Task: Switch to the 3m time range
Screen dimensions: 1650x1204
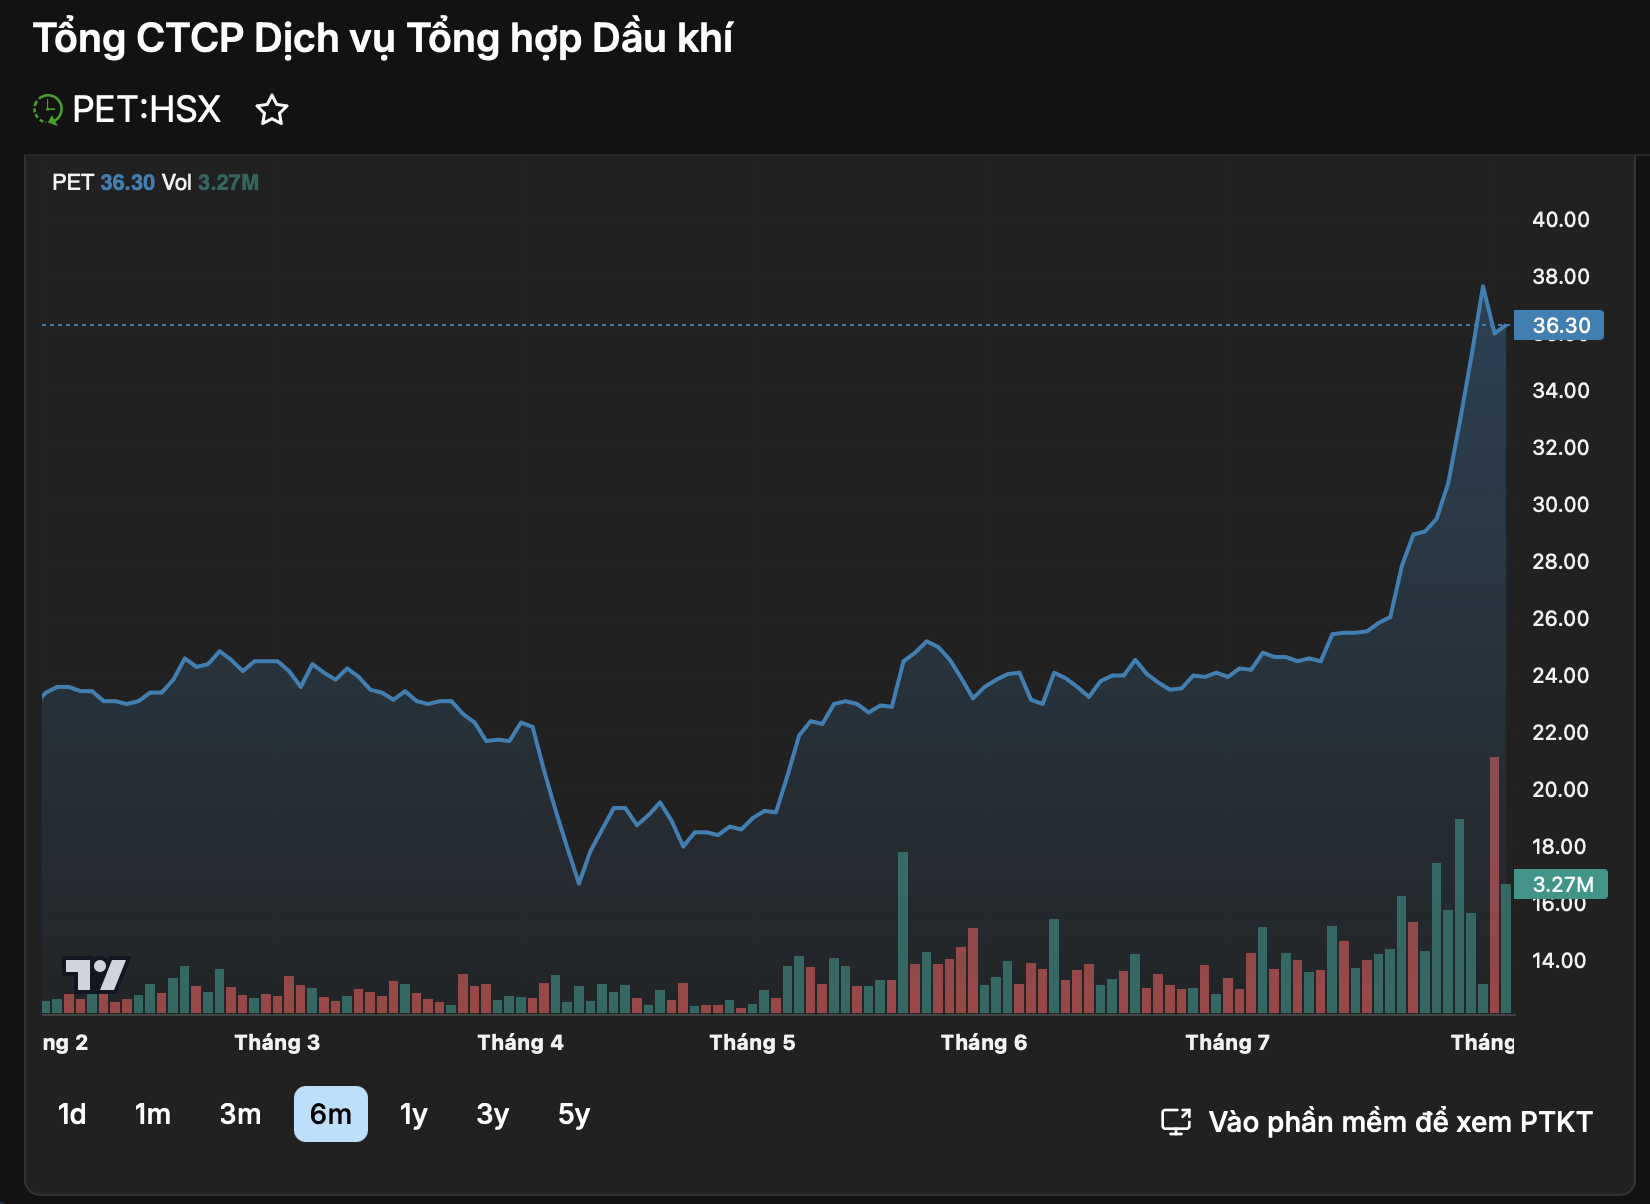Action: [240, 1114]
